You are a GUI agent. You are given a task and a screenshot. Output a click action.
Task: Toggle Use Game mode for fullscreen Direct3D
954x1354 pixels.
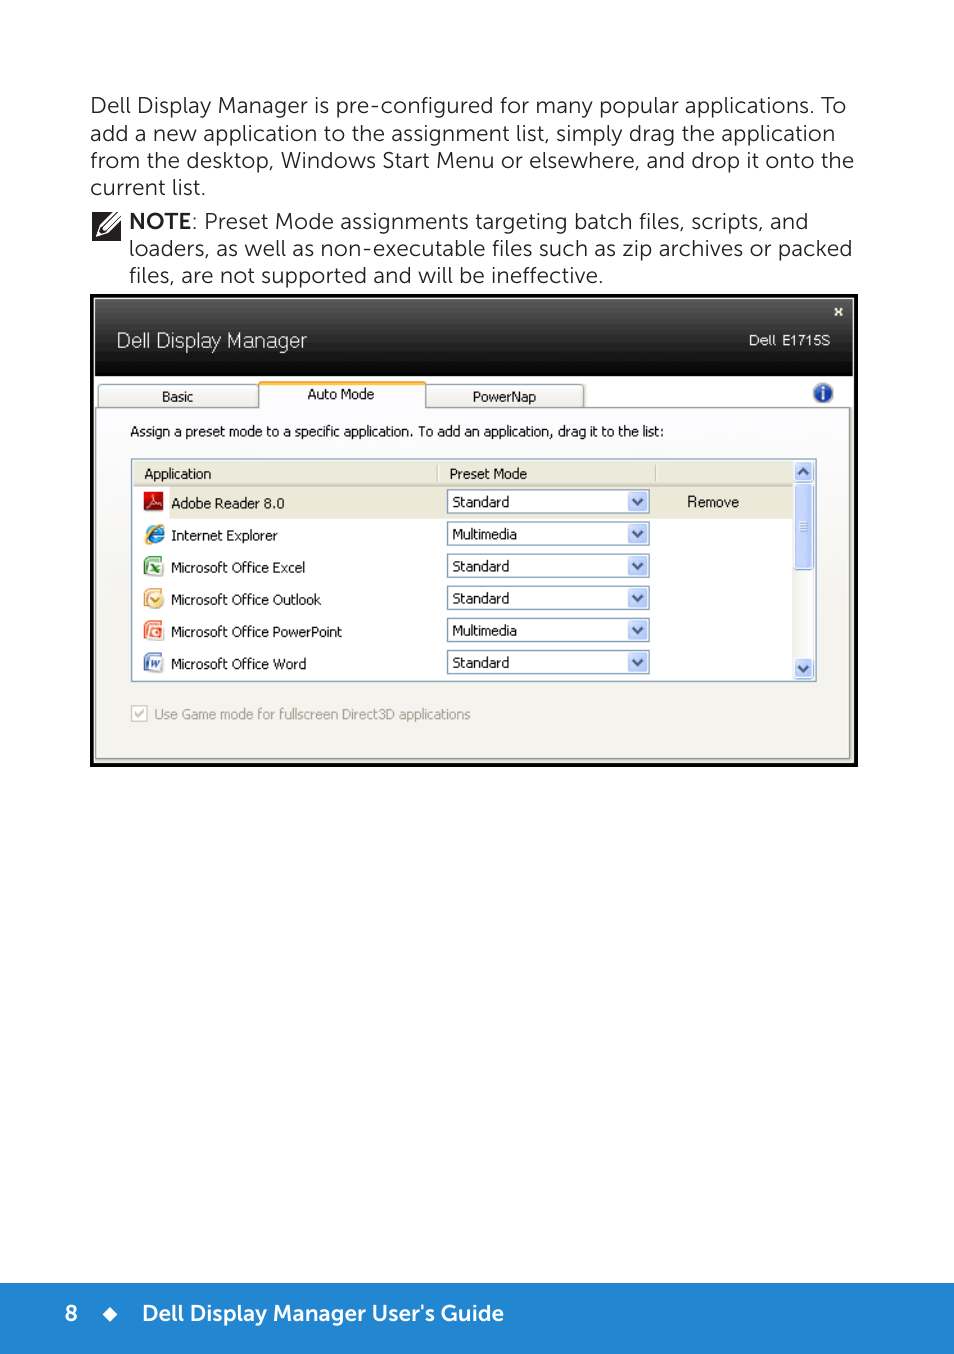pos(139,714)
